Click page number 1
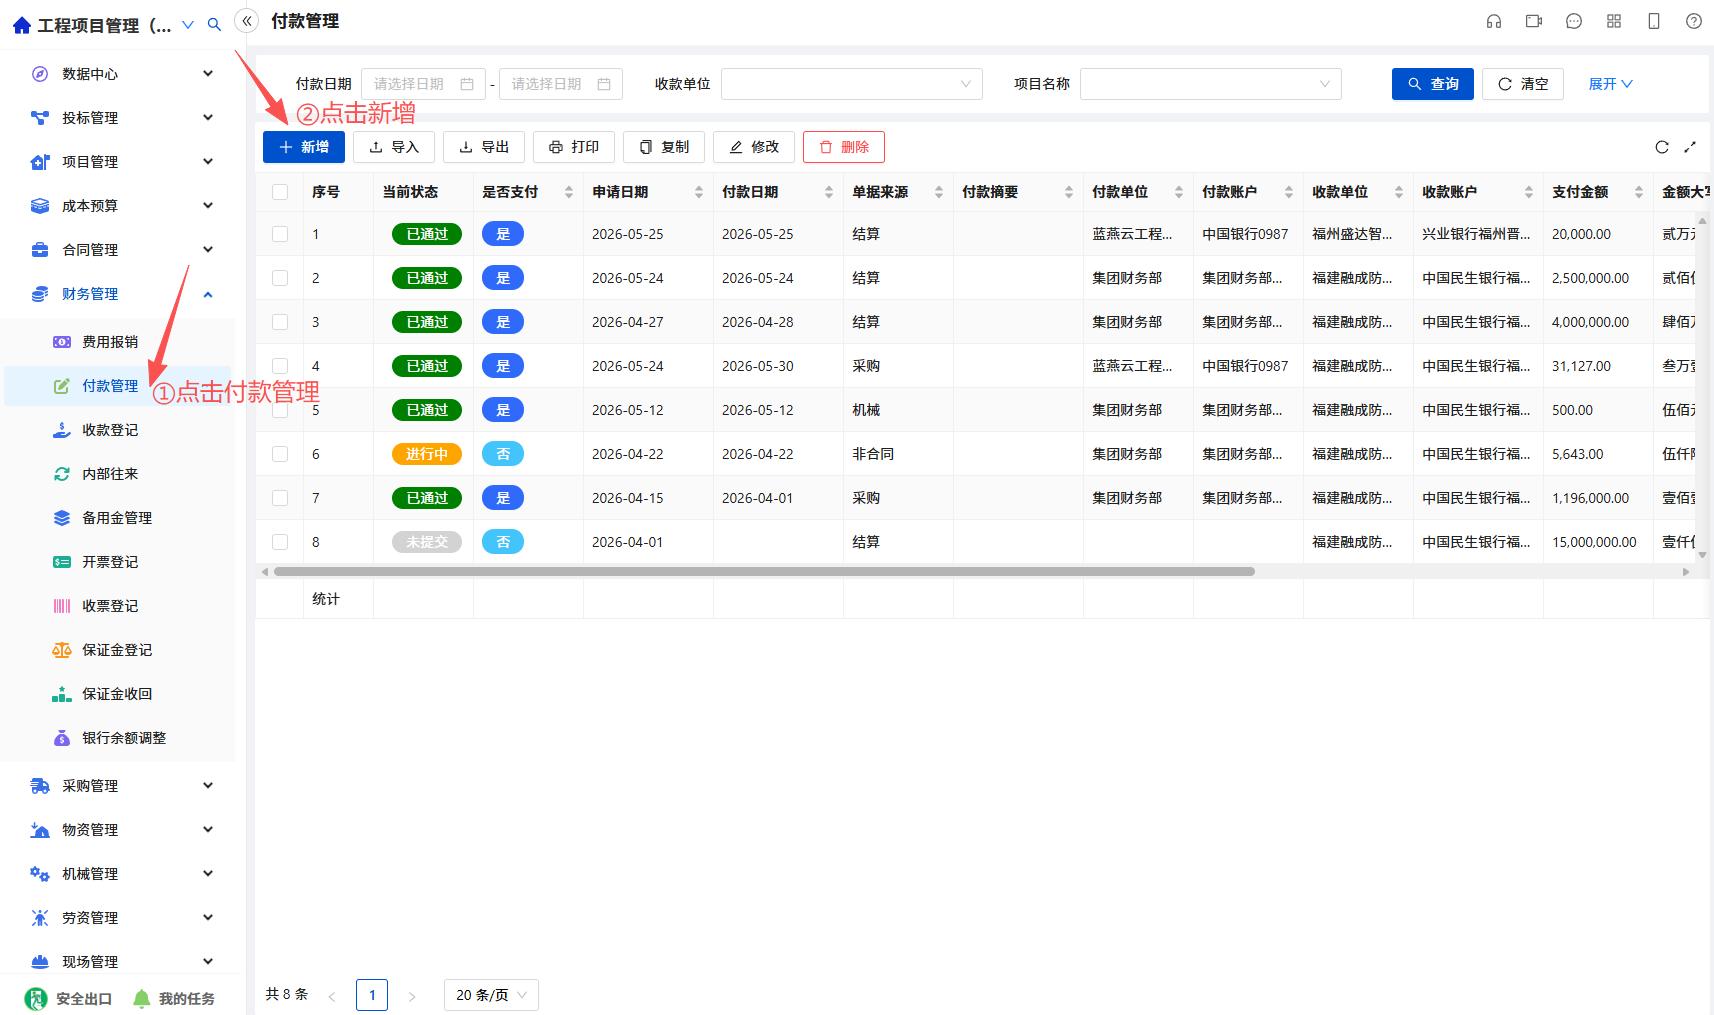This screenshot has height=1015, width=1714. (372, 995)
